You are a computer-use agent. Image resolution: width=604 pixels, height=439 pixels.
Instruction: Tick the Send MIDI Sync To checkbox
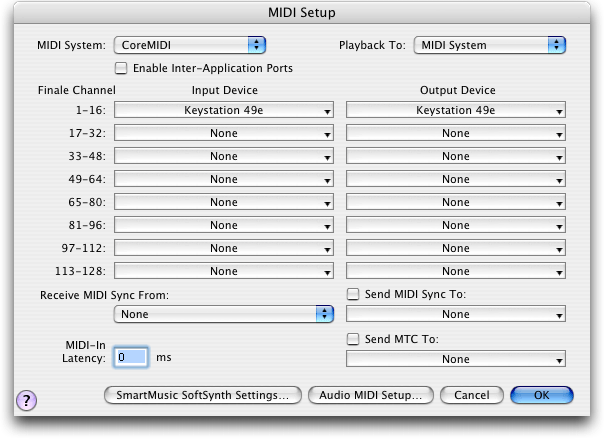click(x=353, y=294)
